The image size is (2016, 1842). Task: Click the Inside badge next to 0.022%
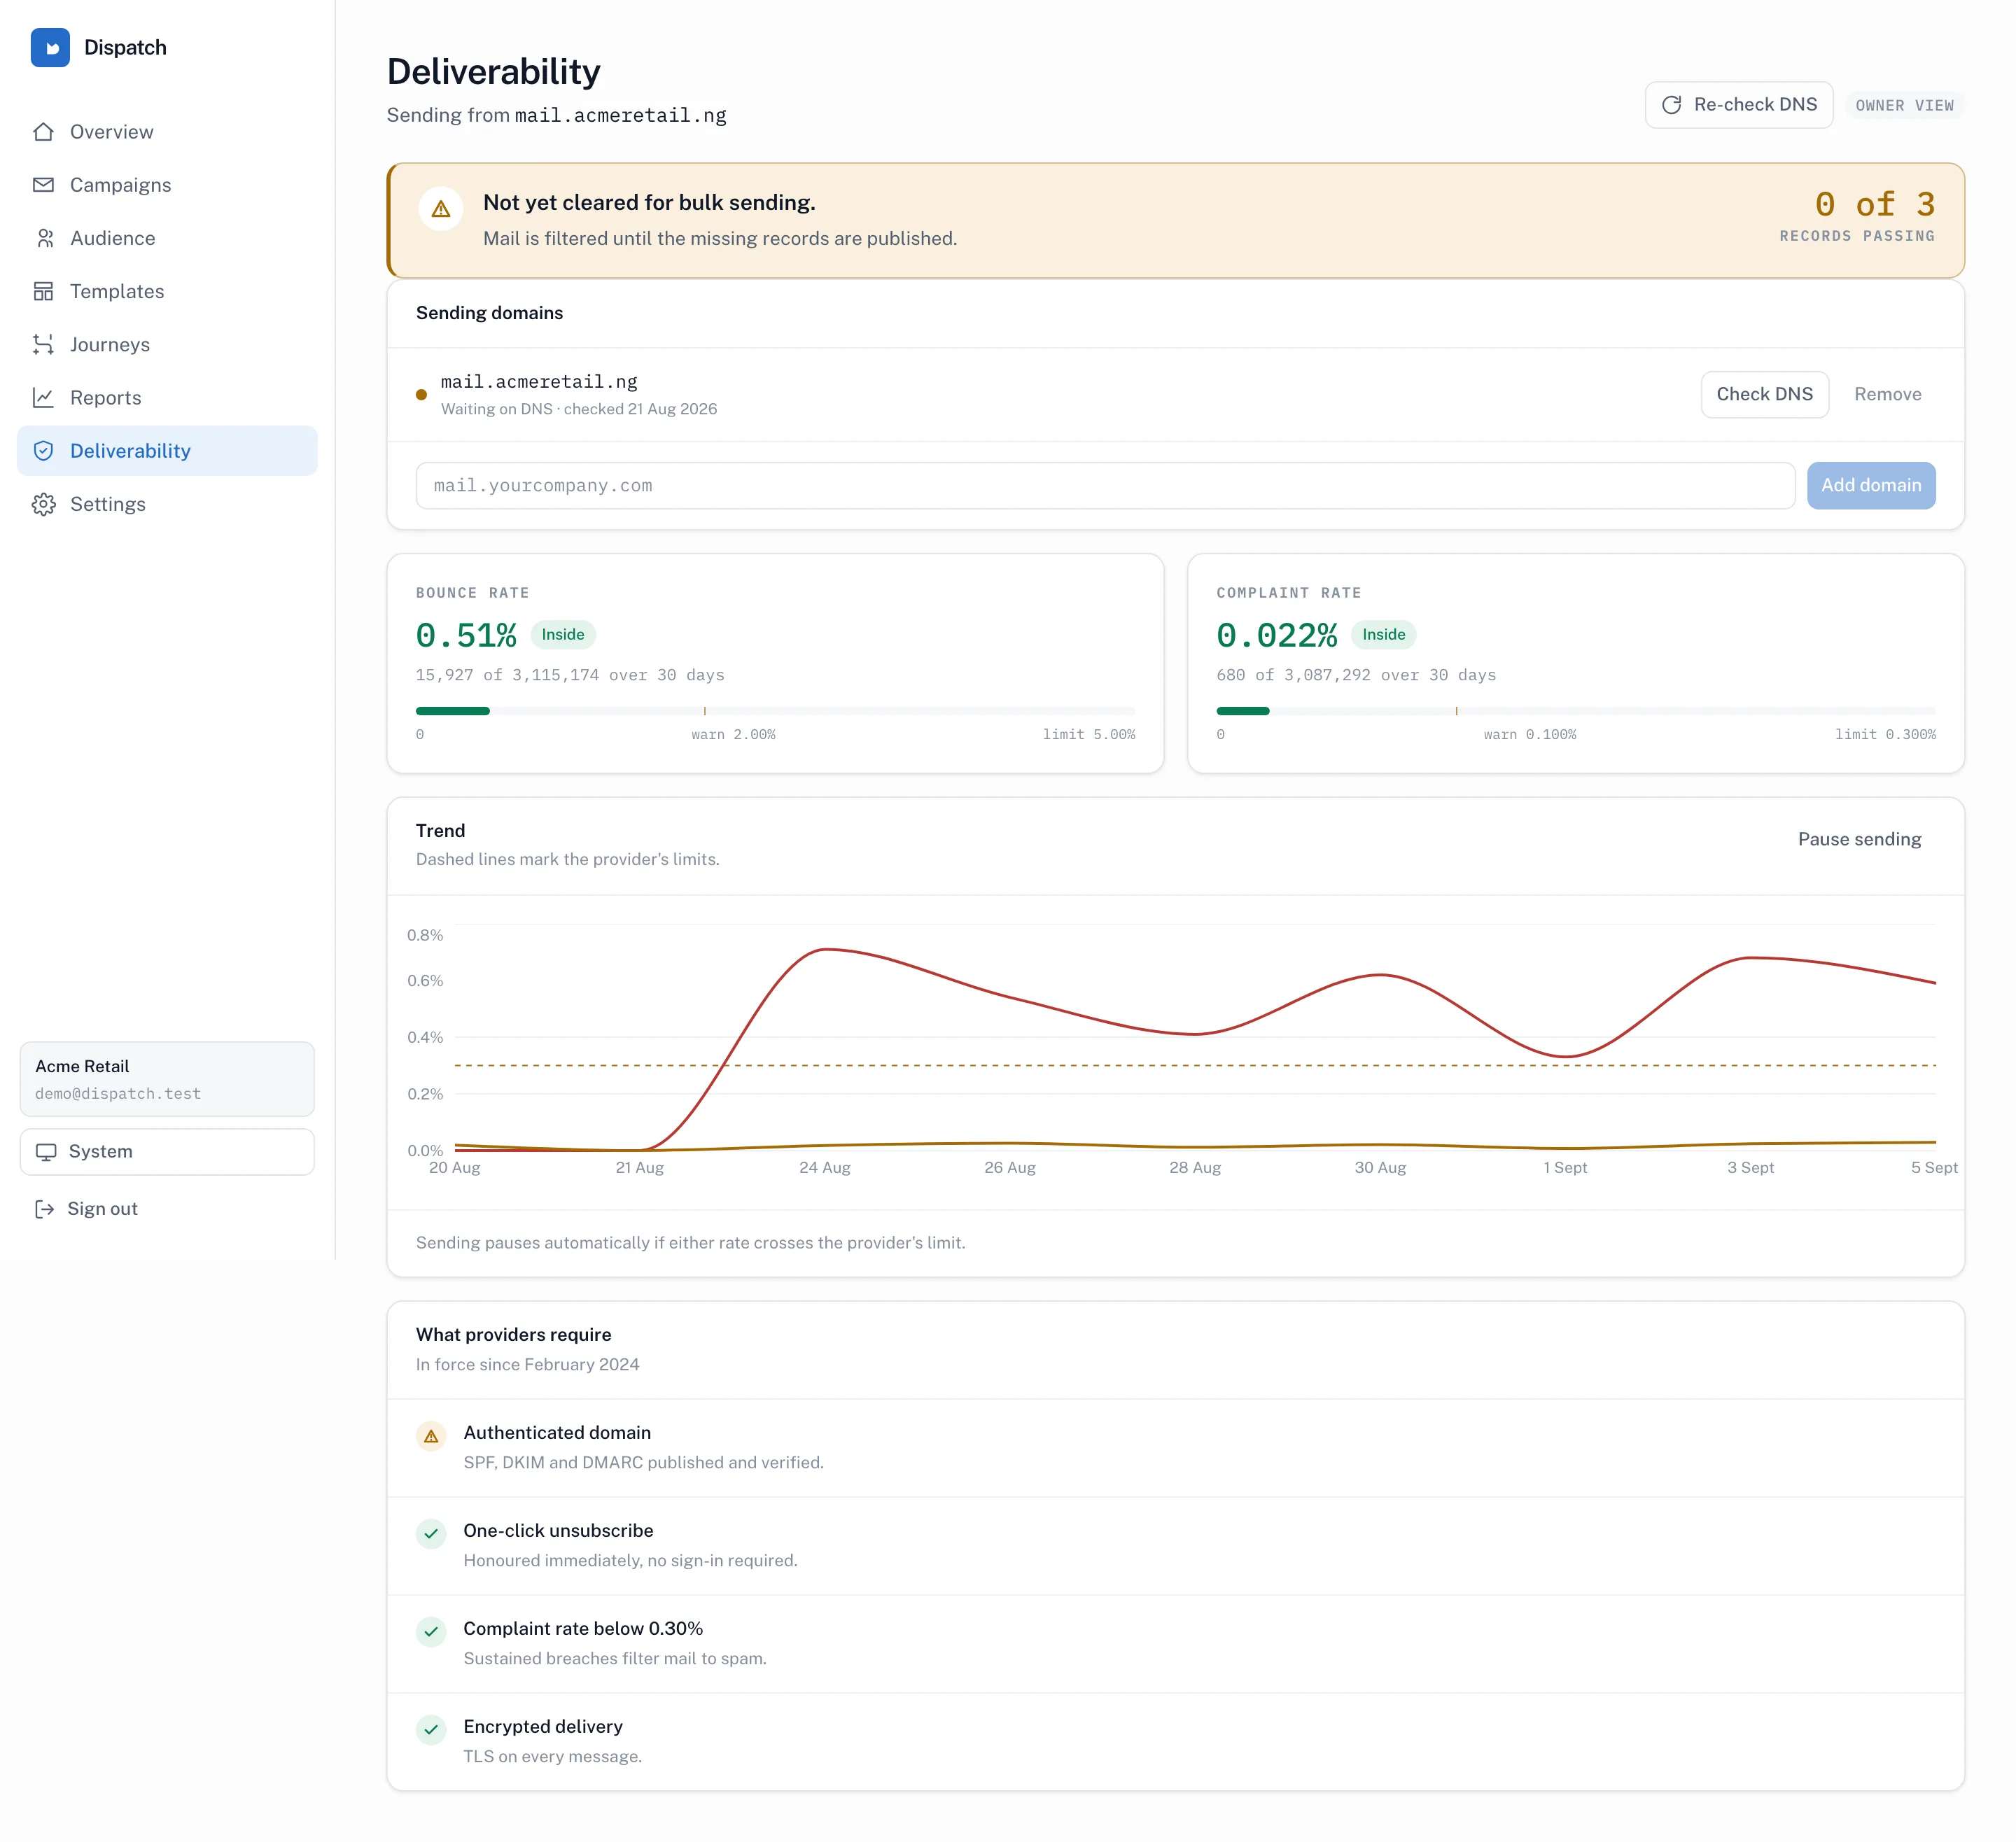tap(1383, 634)
